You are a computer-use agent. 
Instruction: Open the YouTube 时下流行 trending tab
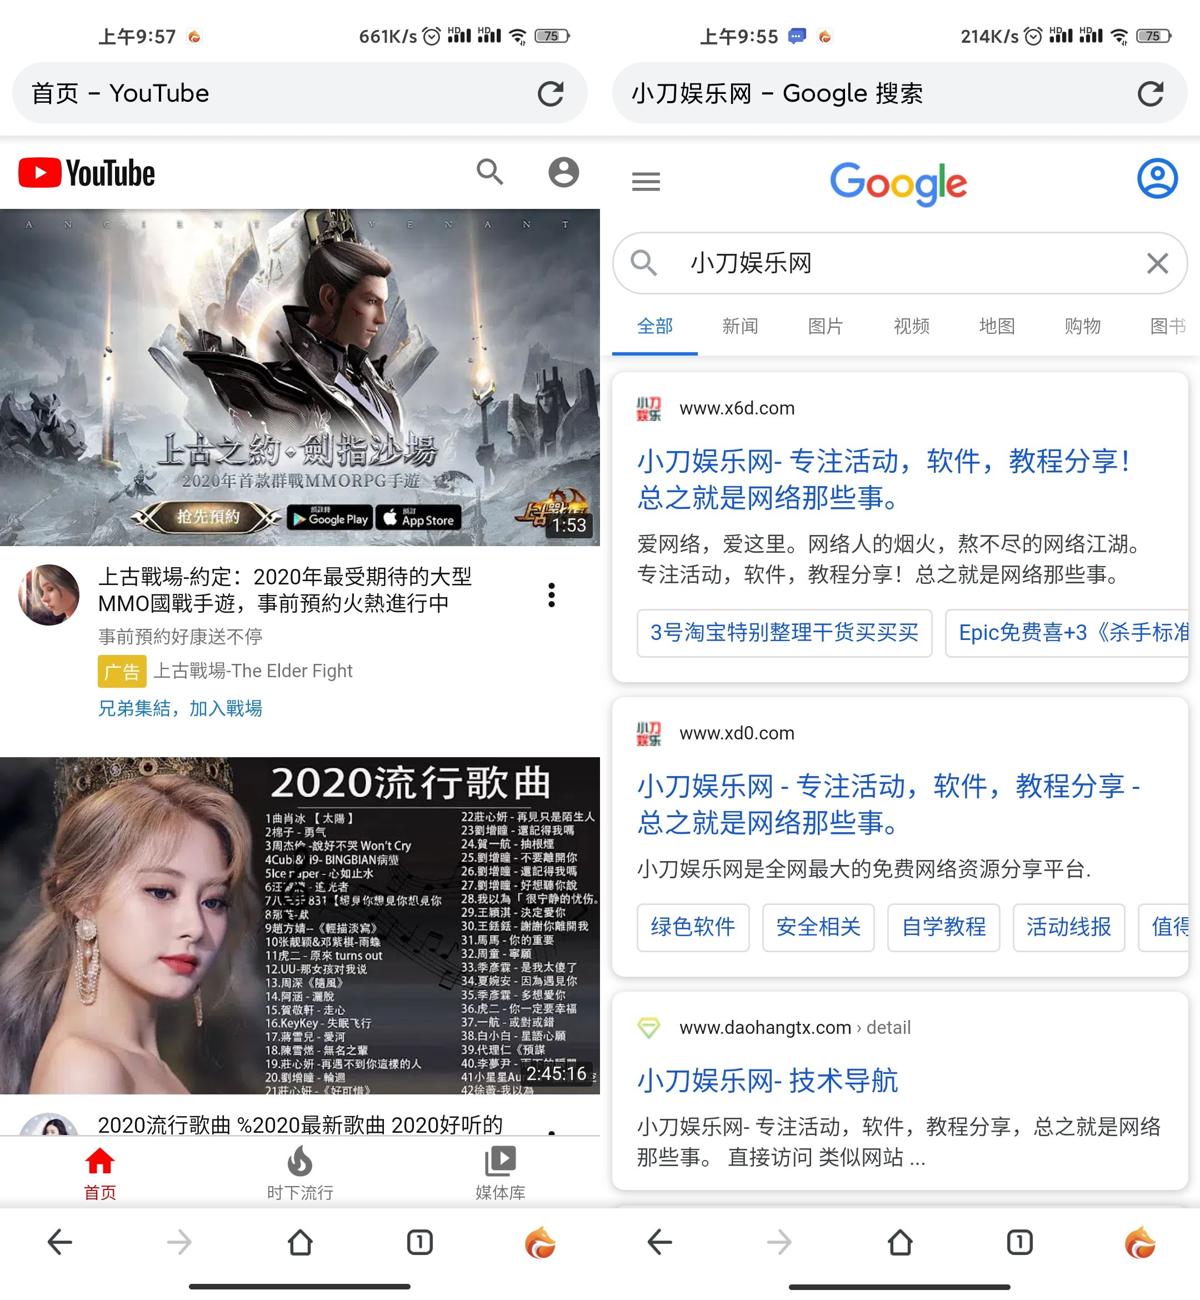300,1174
